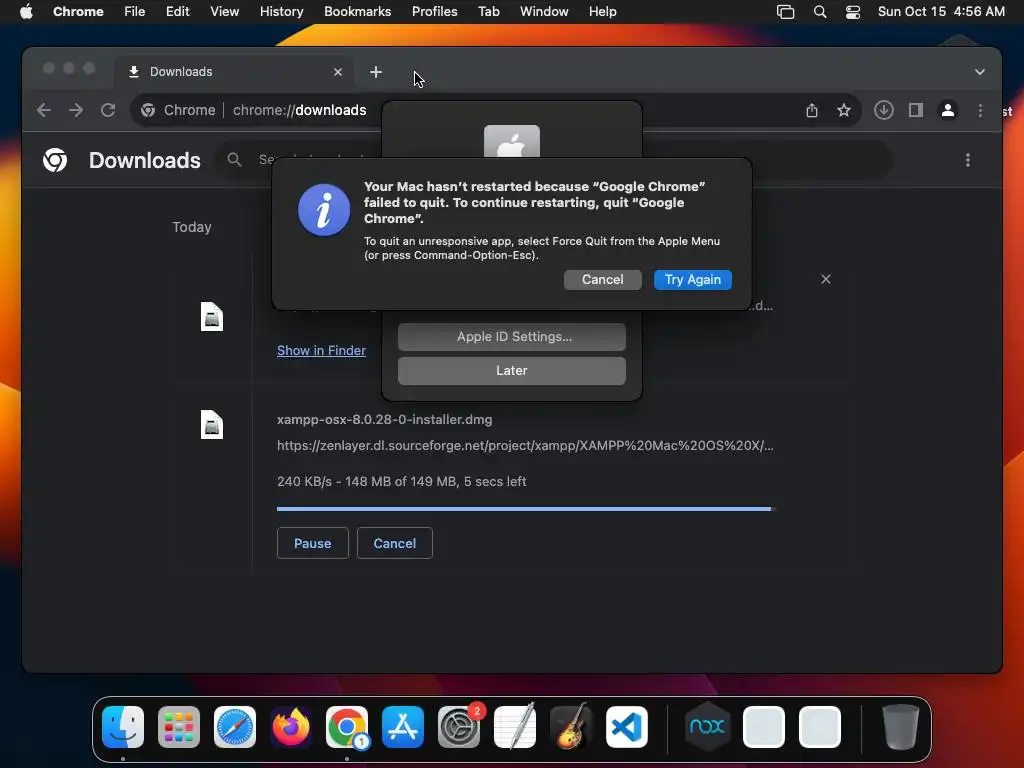Open TextEdit from the Dock
Screen dimensions: 1024x768
(515, 727)
